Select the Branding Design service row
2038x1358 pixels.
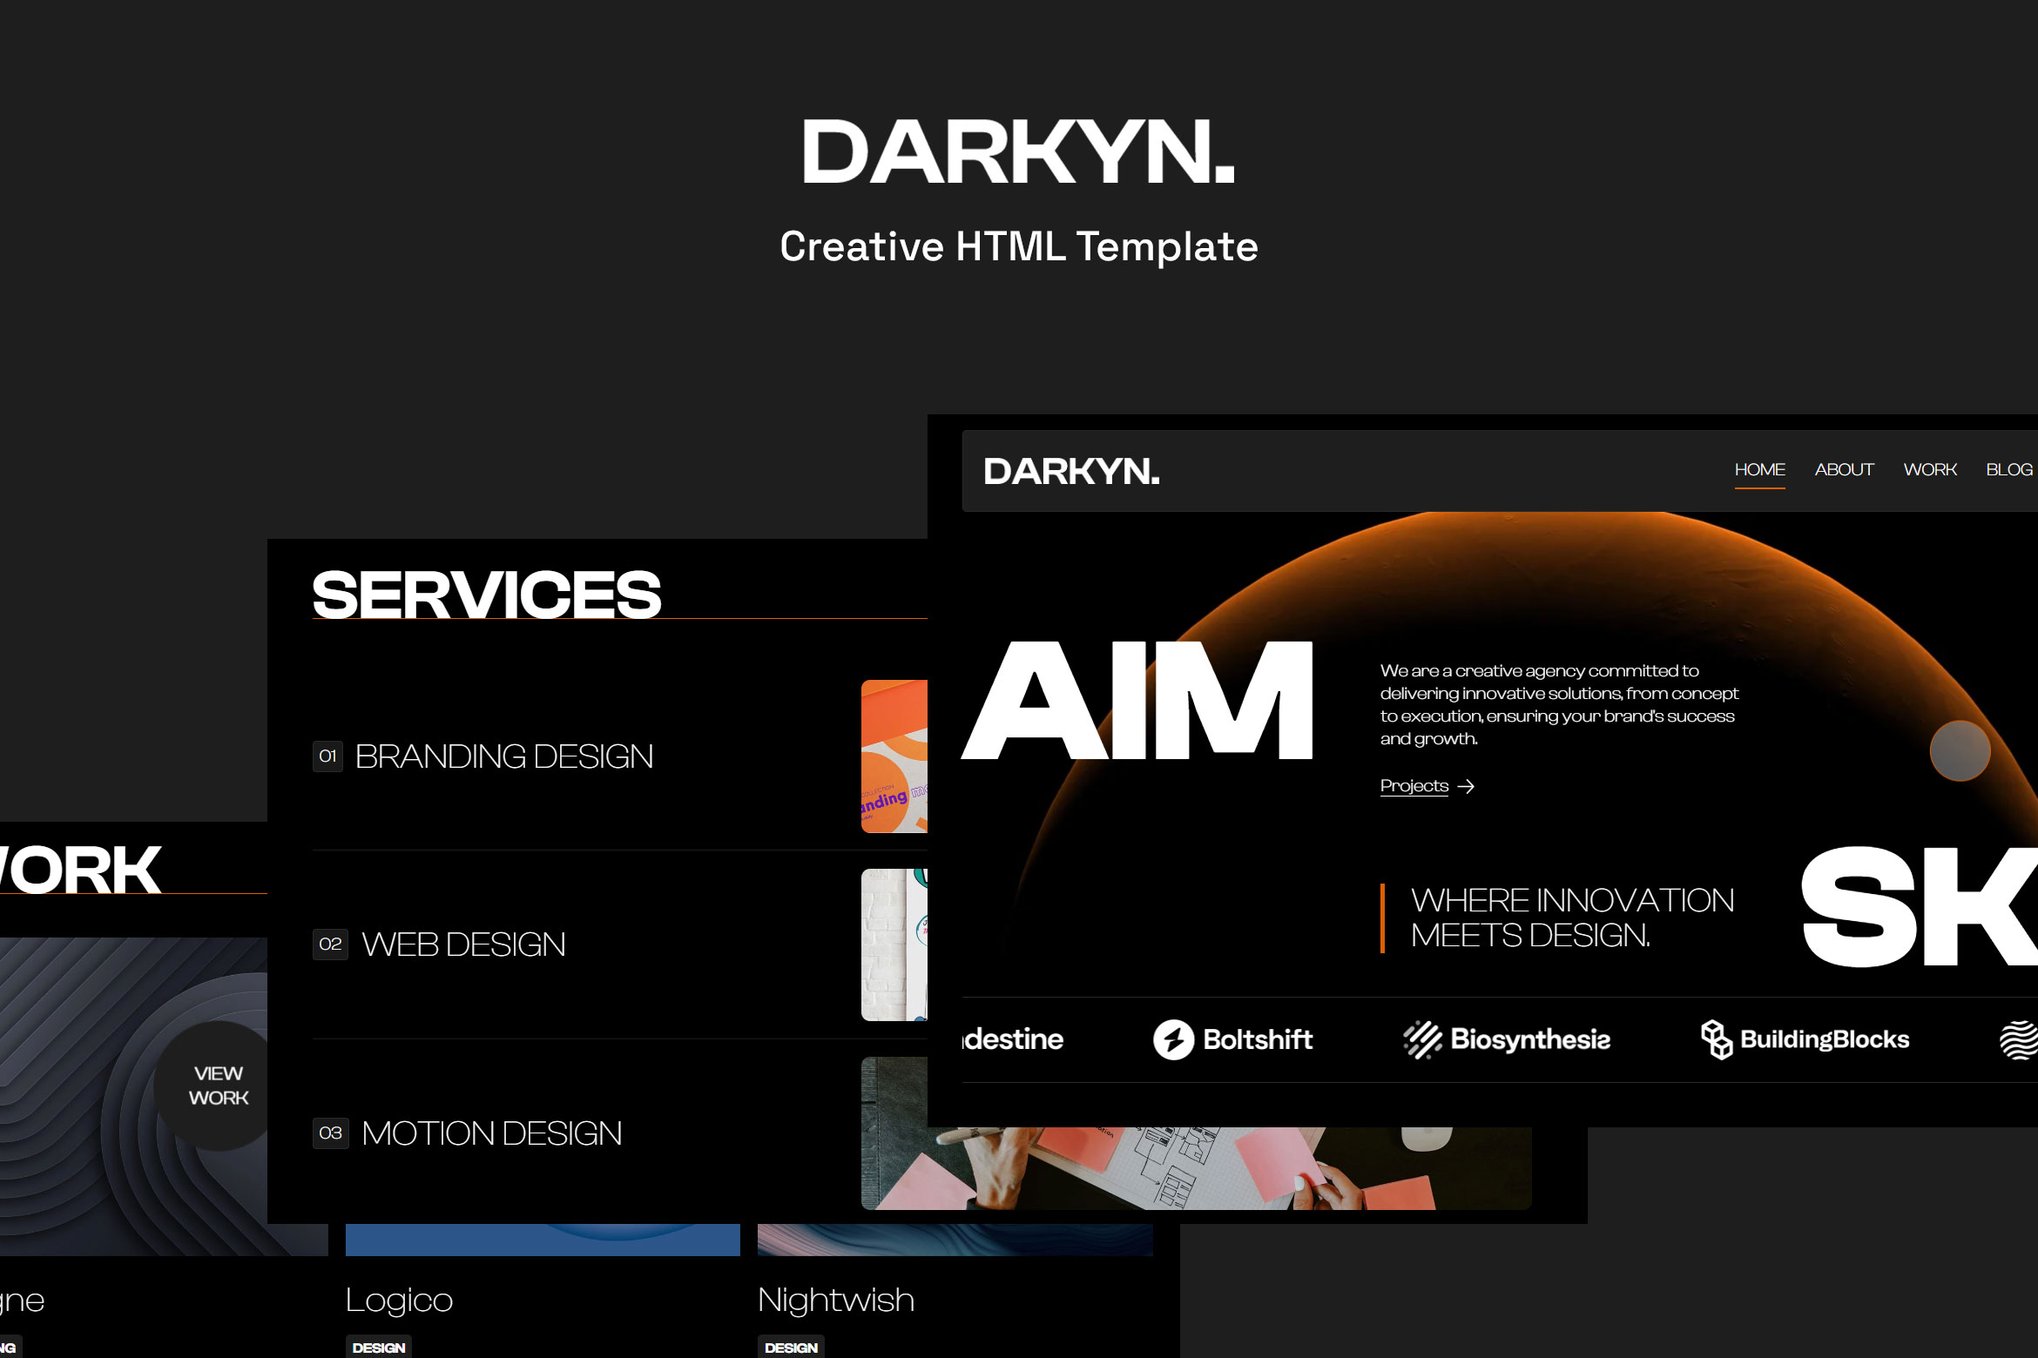[504, 757]
